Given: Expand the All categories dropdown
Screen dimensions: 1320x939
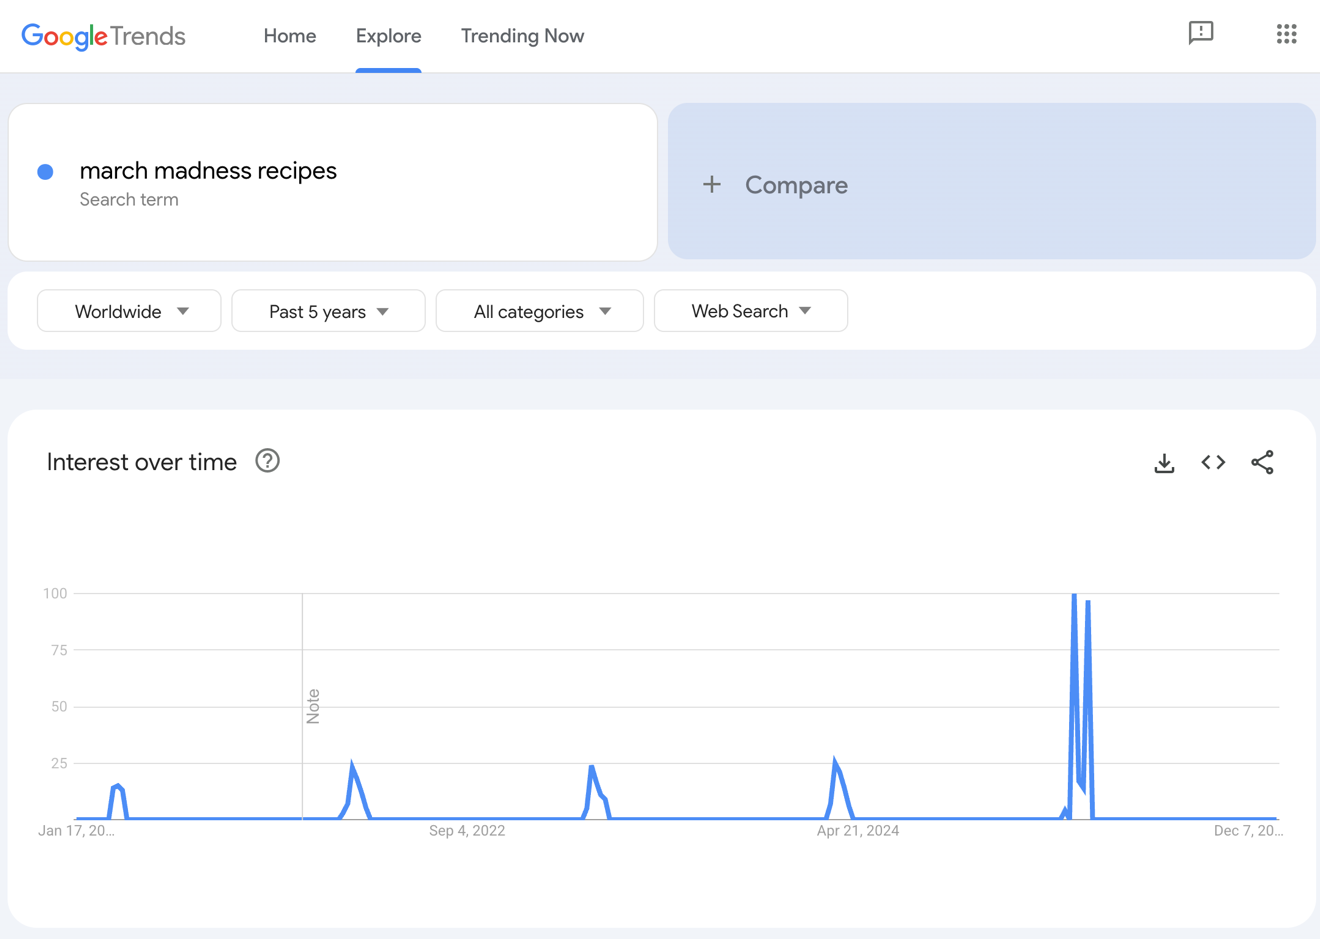Looking at the screenshot, I should [539, 311].
